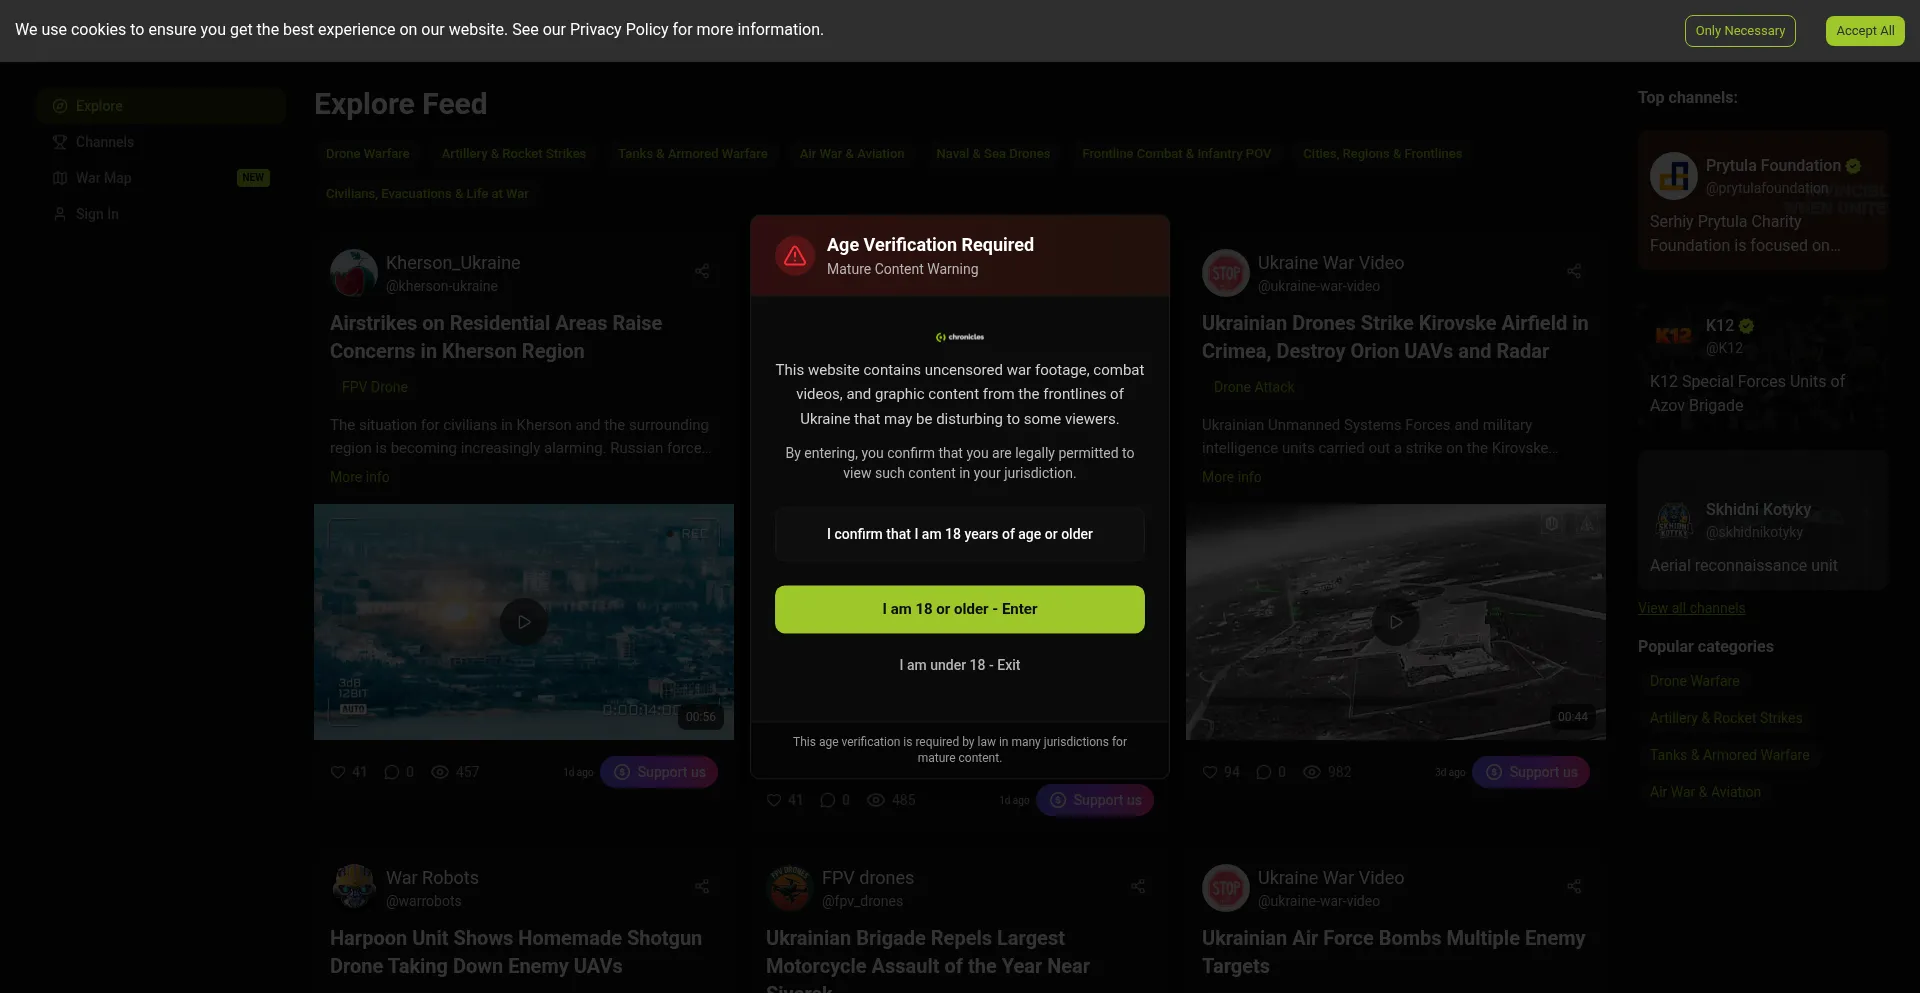This screenshot has width=1920, height=993.
Task: Click the eye views icon beside 485
Action: [876, 800]
